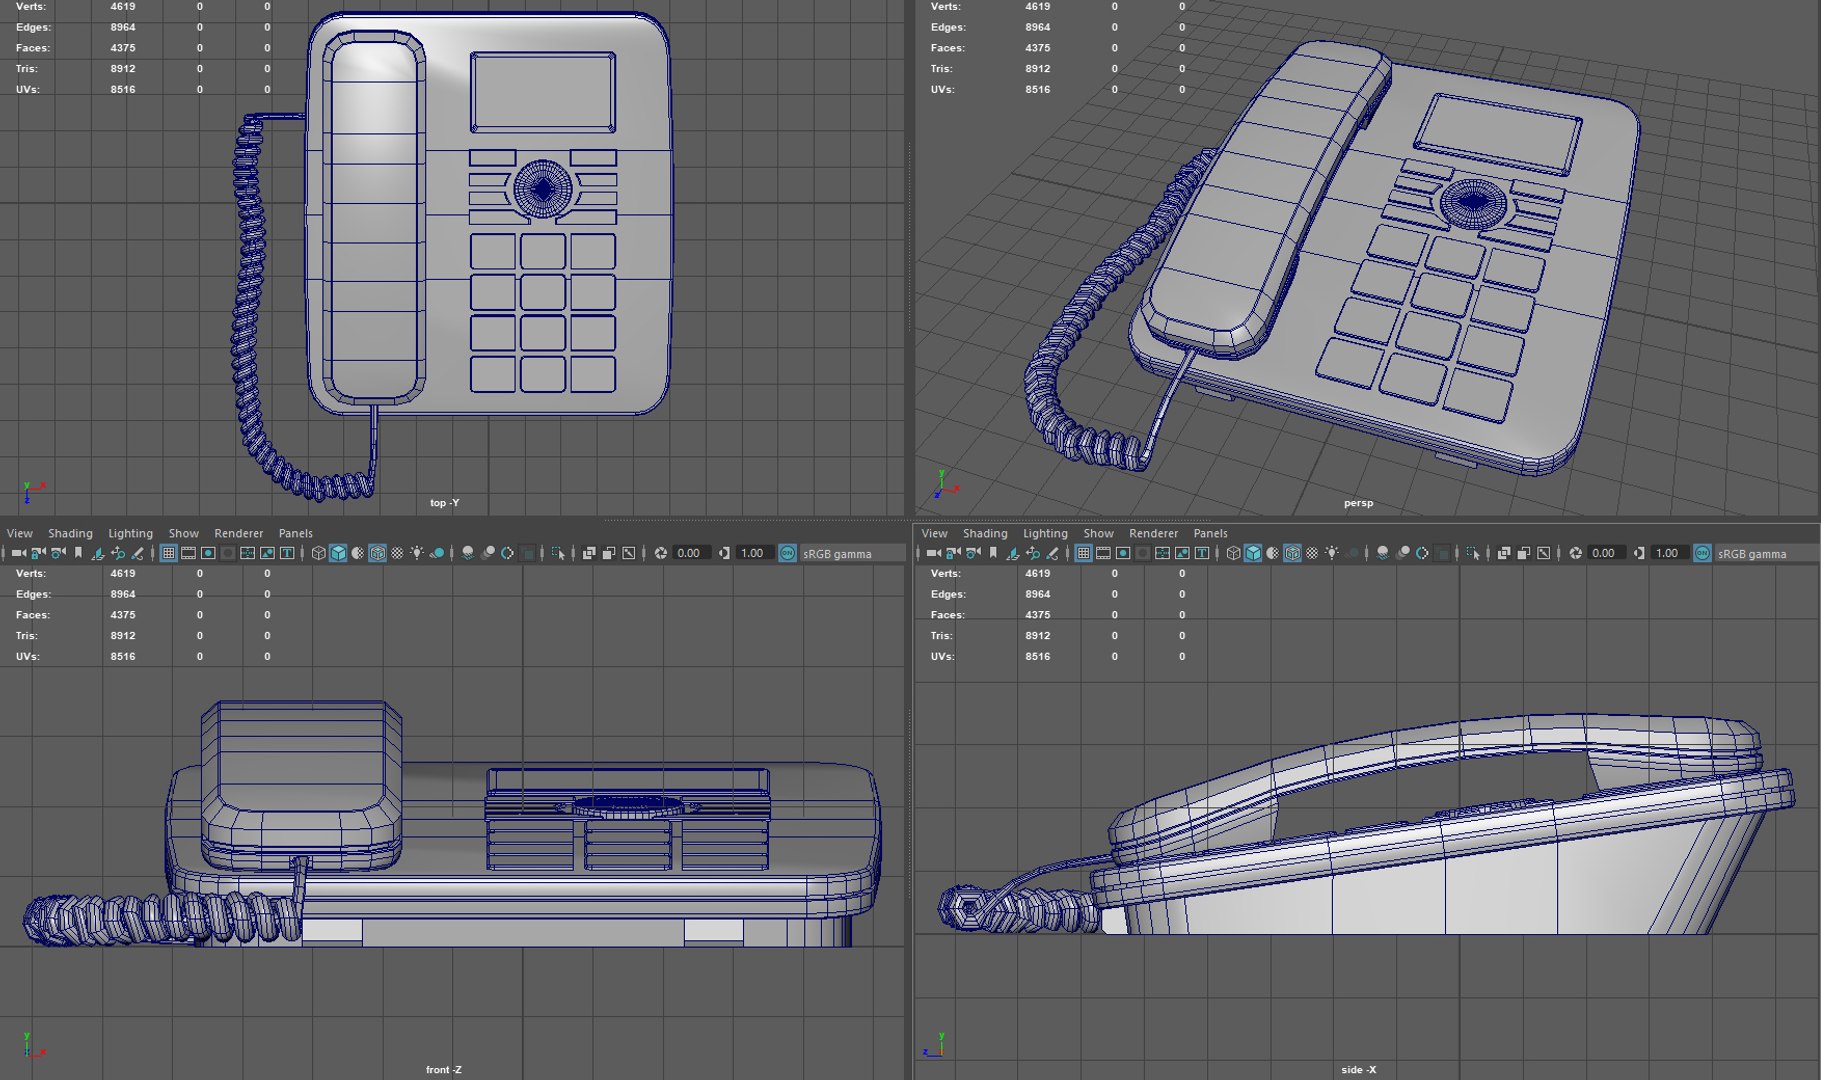
Task: Enable Textured display in front -Z panel
Action: tap(397, 553)
